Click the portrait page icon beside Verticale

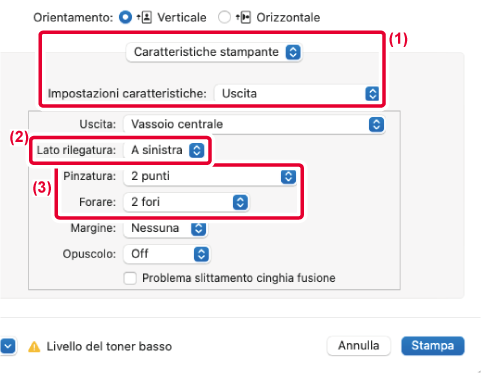144,17
